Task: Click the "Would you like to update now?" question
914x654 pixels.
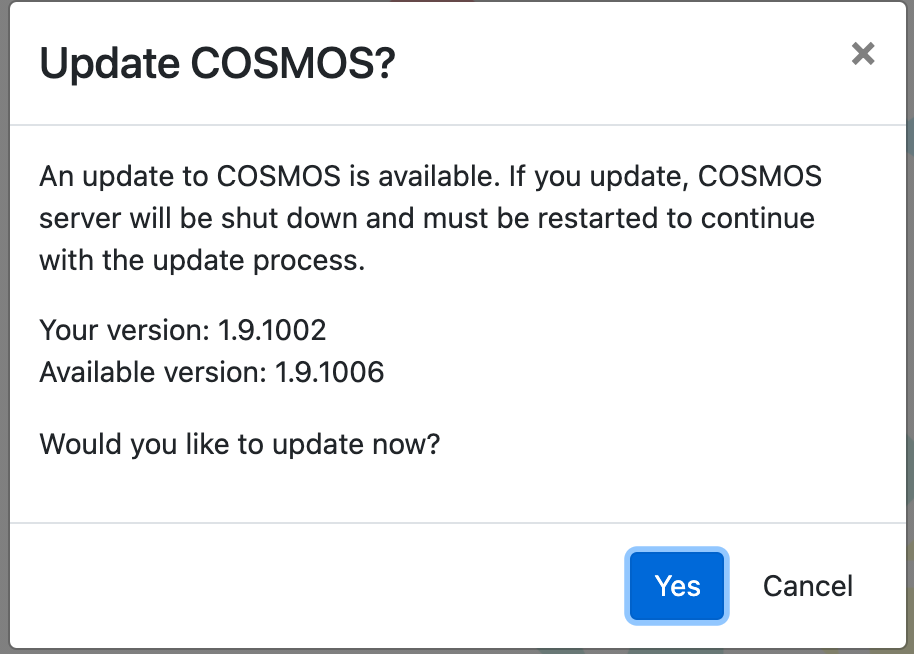Action: pos(240,445)
